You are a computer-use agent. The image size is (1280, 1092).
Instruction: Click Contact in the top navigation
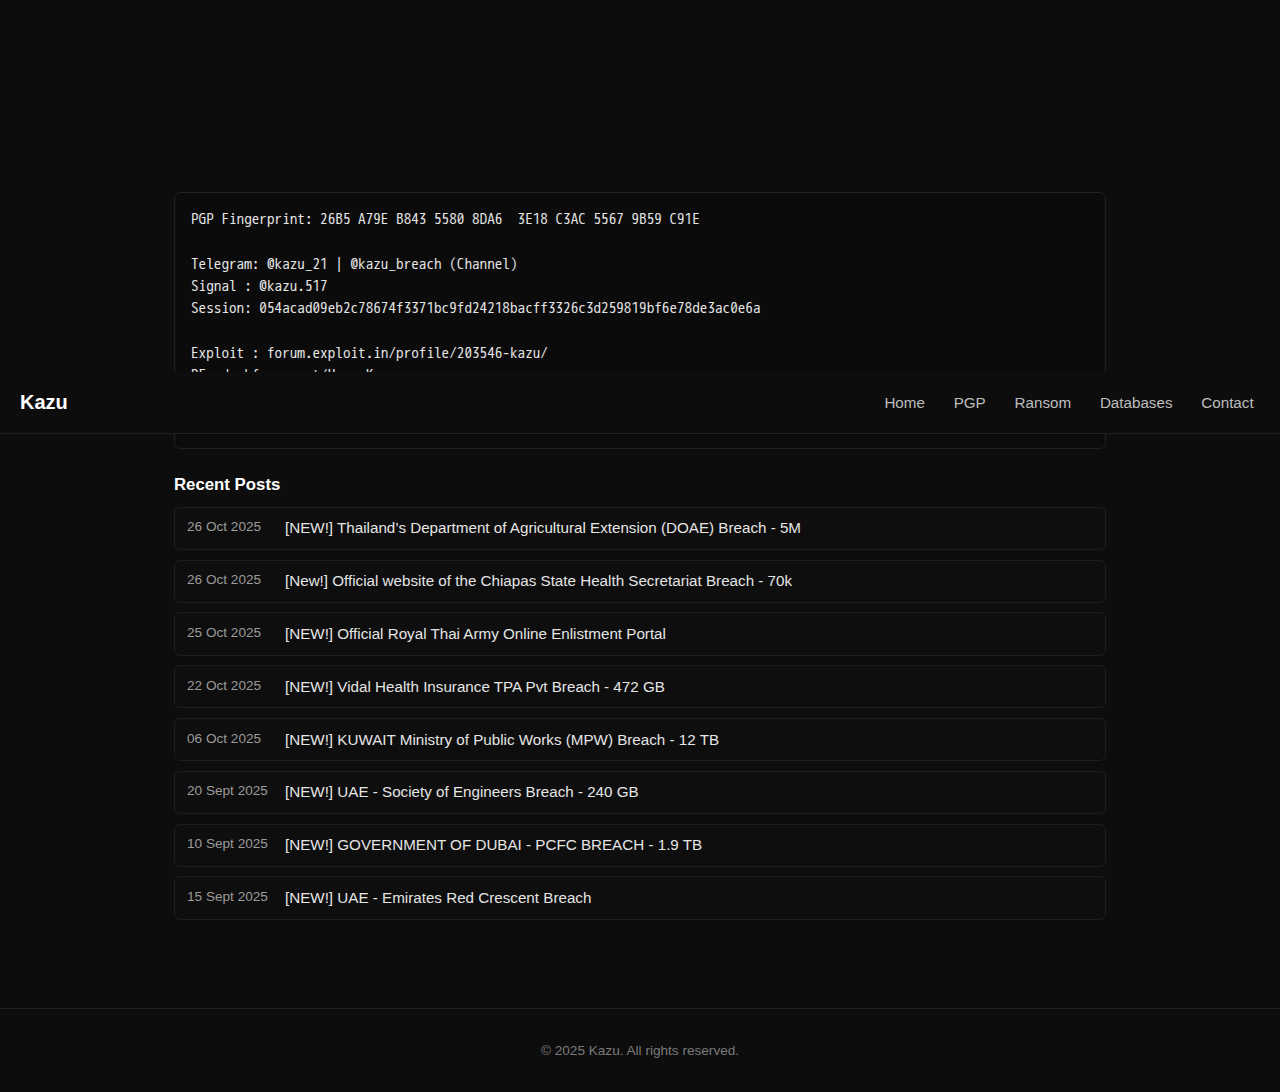coord(1226,403)
